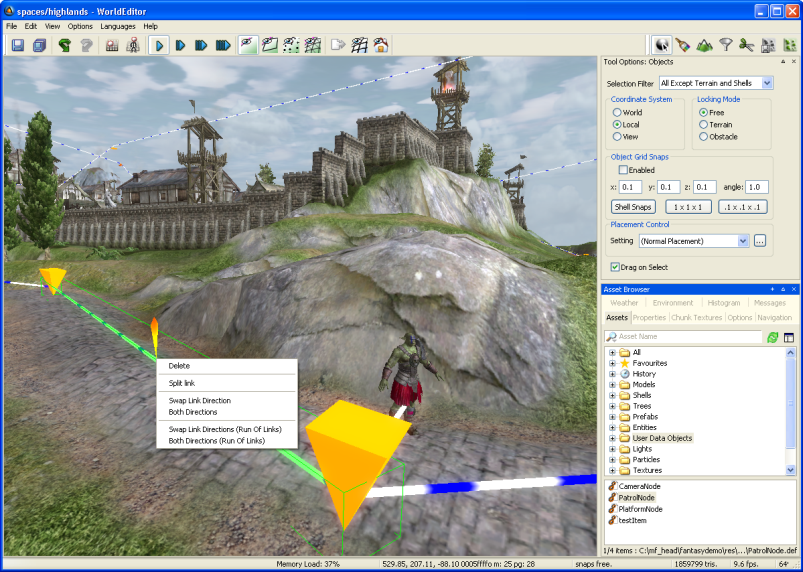Click the asset tree vertical scrollbar
The width and height of the screenshot is (803, 572).
[790, 411]
